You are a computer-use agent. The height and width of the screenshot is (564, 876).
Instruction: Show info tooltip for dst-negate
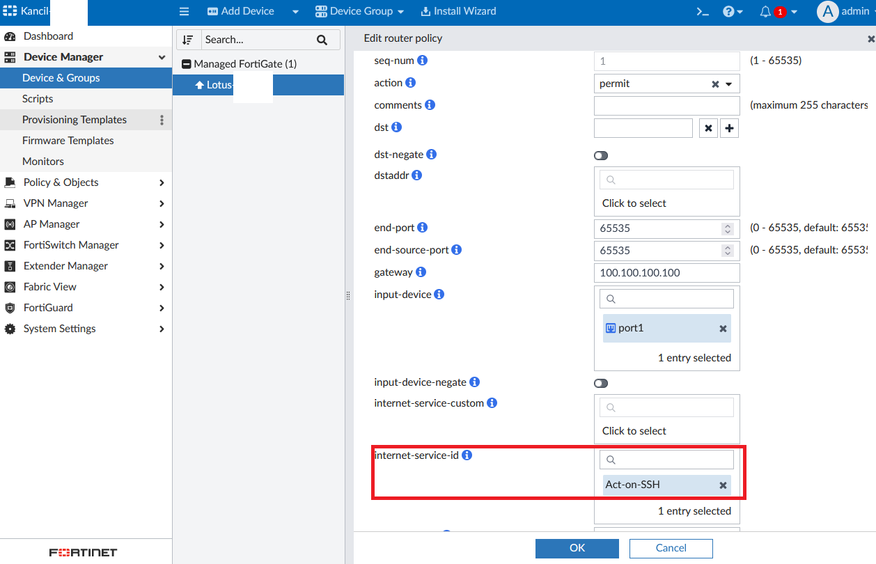click(x=431, y=154)
